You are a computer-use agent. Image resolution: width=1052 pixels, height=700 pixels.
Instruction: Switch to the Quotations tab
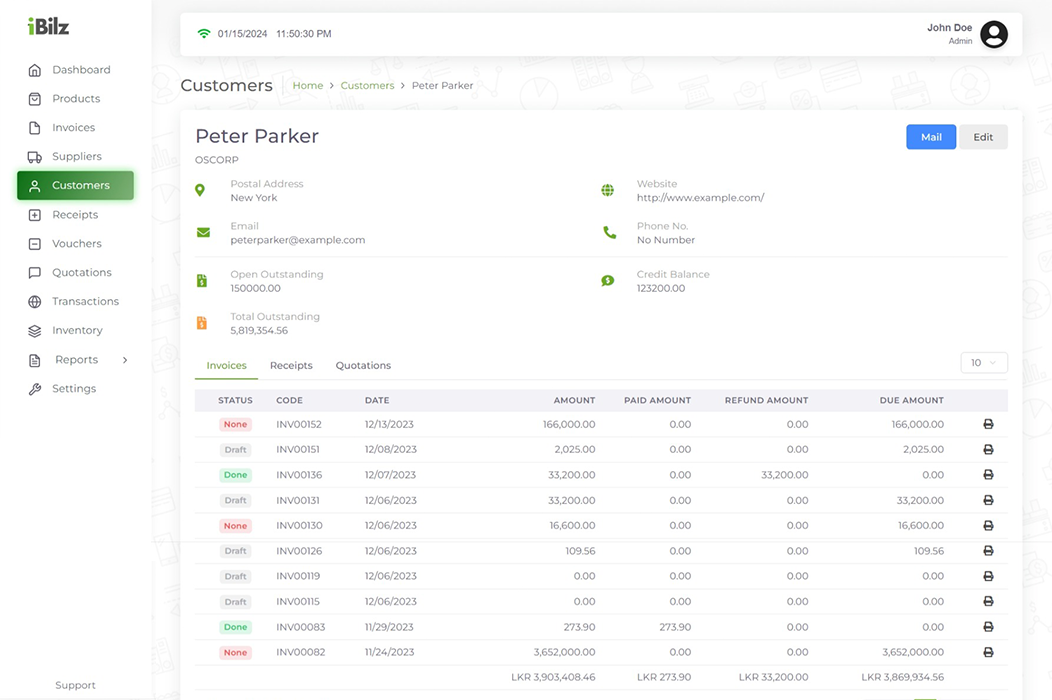click(363, 366)
